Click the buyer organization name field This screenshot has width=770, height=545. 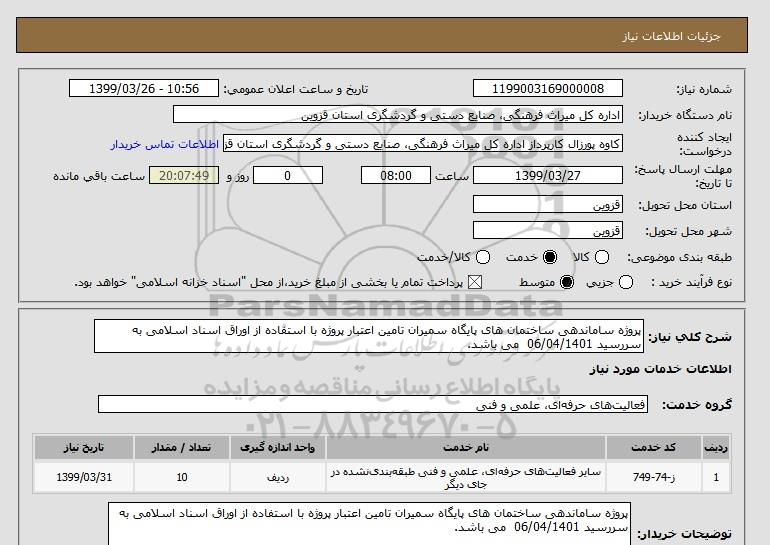(398, 114)
